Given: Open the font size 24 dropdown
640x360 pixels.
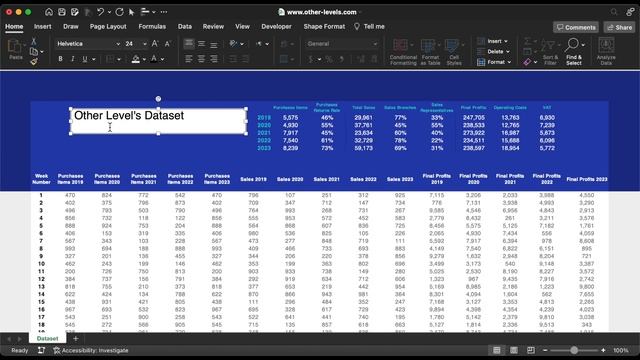Looking at the screenshot, I should 144,44.
